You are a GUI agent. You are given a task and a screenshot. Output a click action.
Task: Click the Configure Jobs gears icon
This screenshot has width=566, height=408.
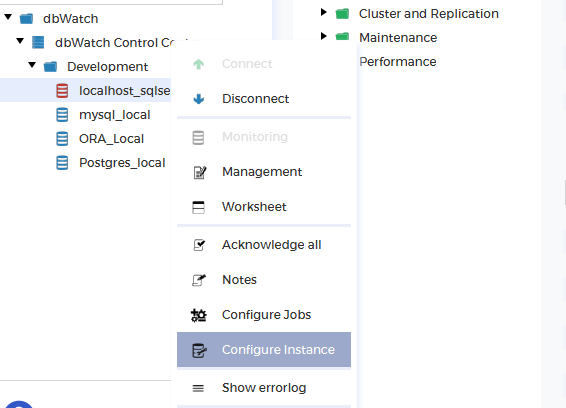(x=199, y=315)
